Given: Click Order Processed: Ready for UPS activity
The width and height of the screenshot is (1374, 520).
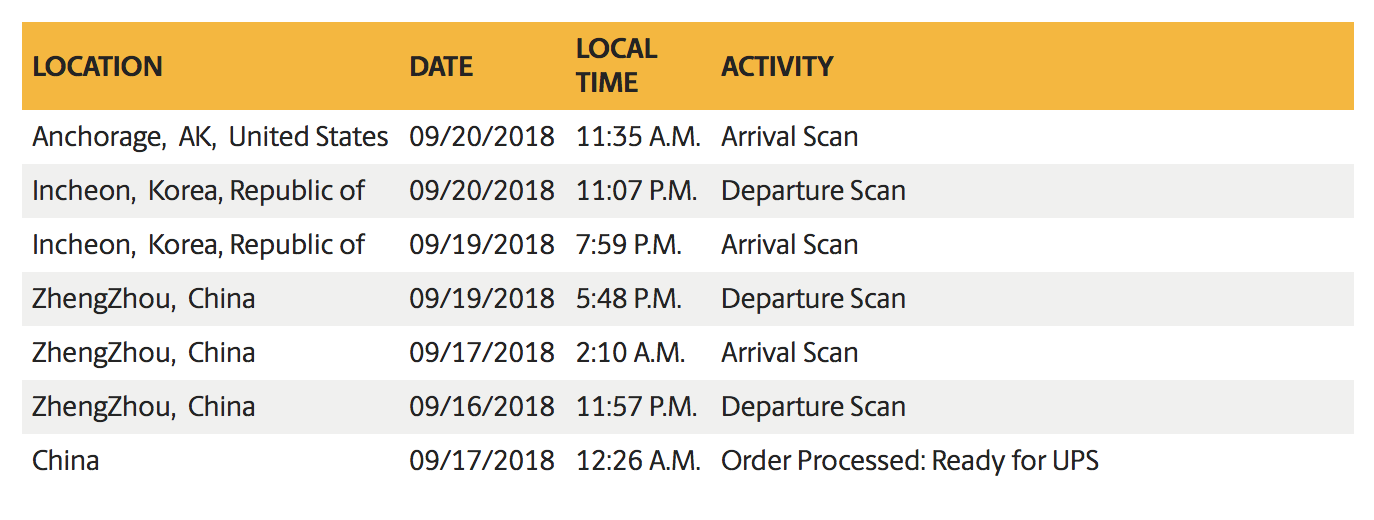Looking at the screenshot, I should 909,461.
